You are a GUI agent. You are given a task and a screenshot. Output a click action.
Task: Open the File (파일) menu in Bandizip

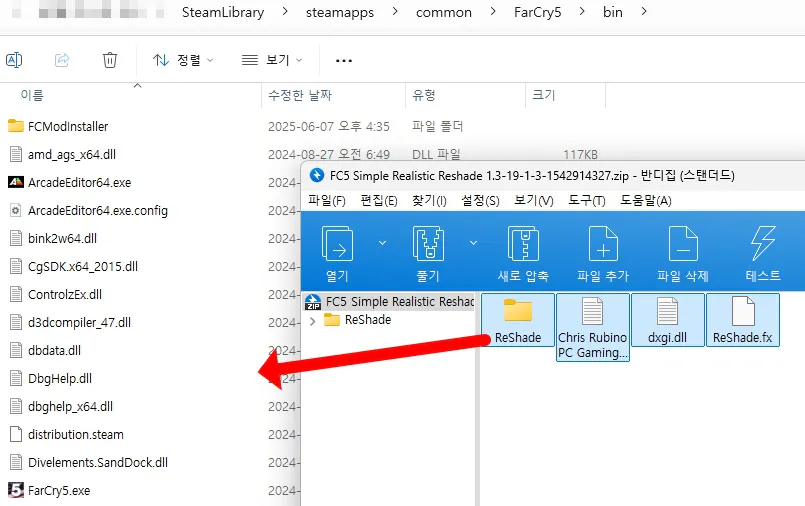click(326, 200)
